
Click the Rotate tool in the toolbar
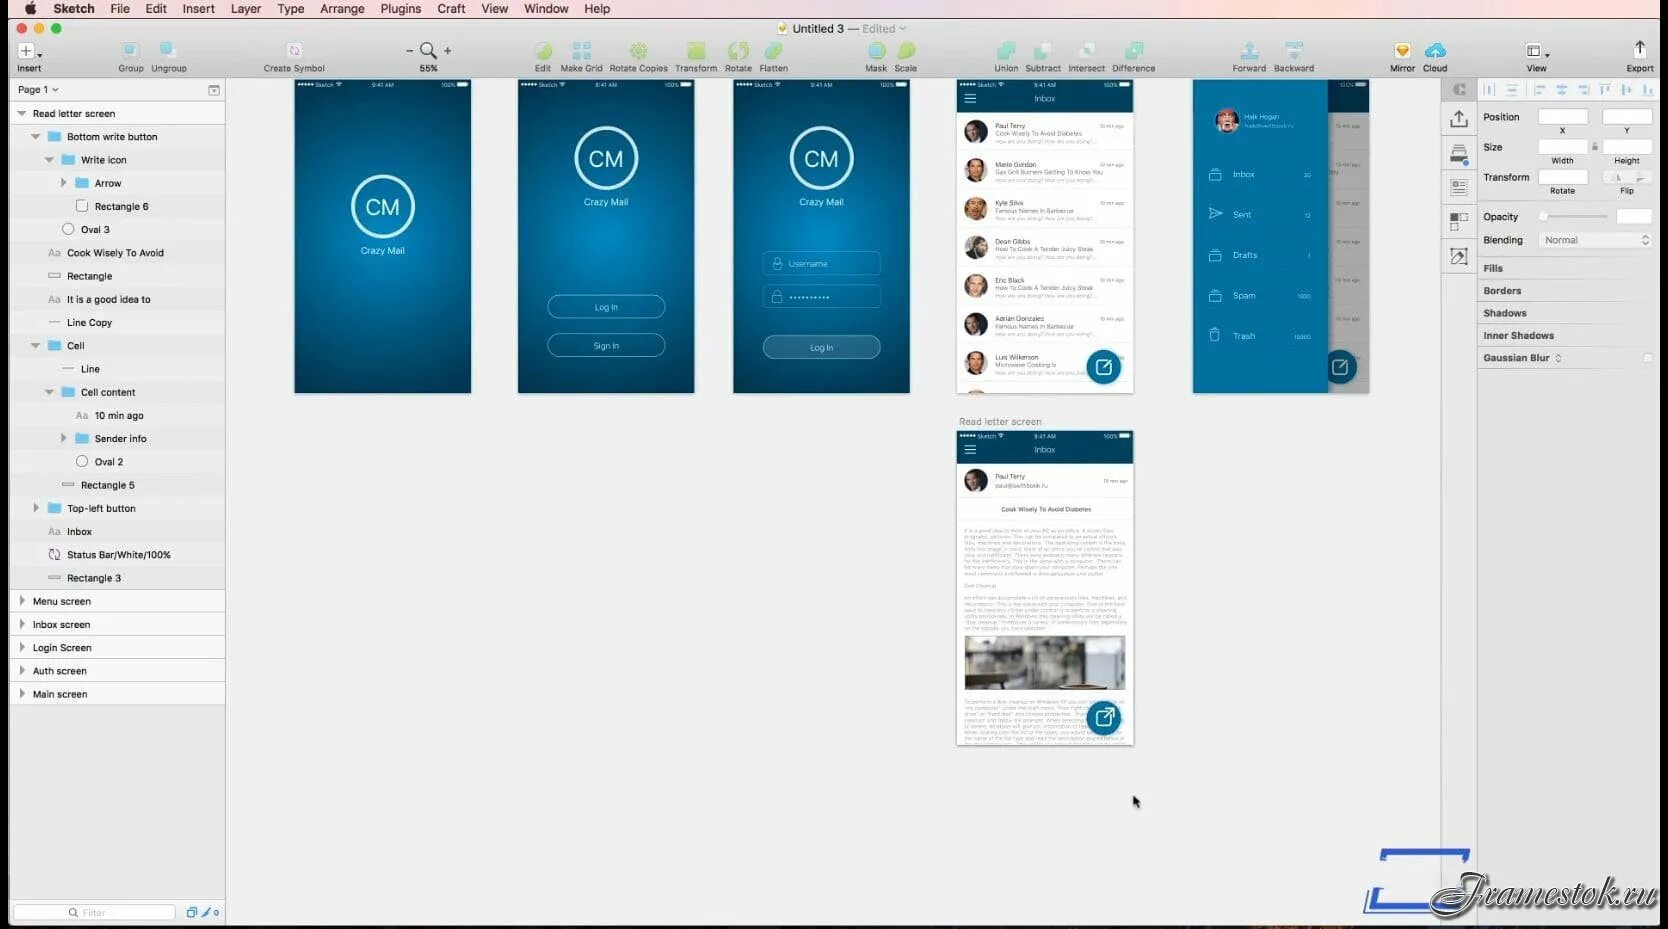pyautogui.click(x=738, y=50)
